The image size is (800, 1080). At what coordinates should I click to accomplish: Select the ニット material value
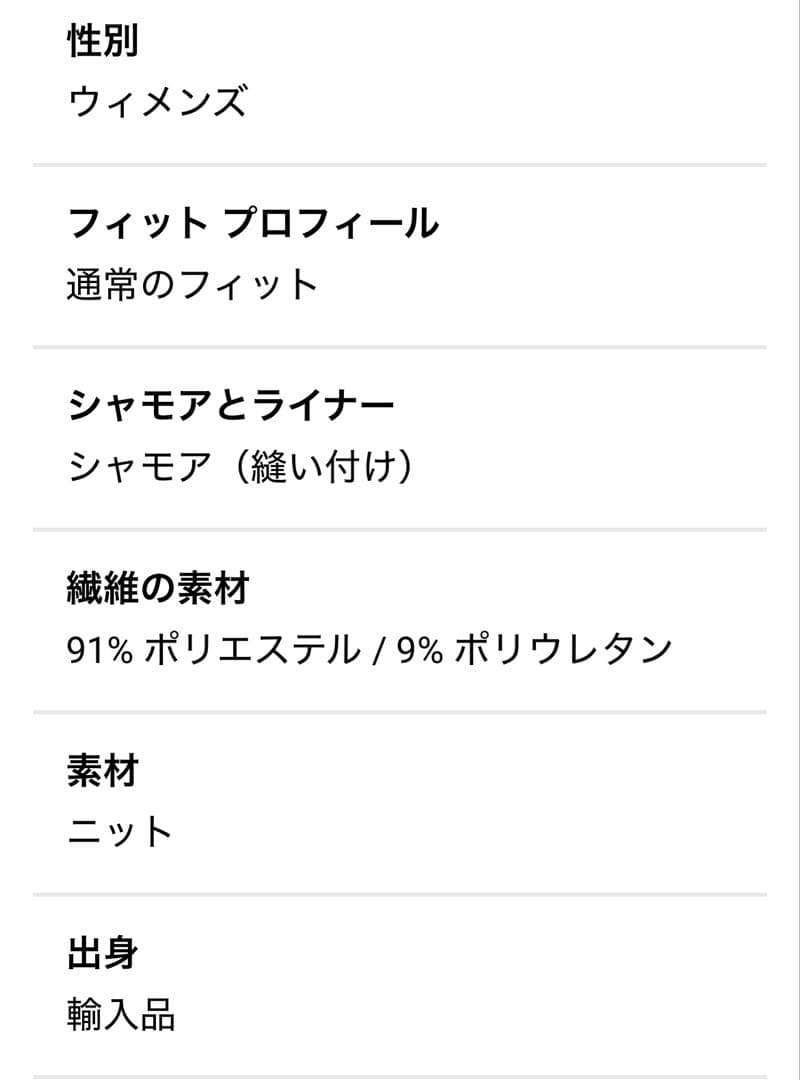(x=121, y=832)
